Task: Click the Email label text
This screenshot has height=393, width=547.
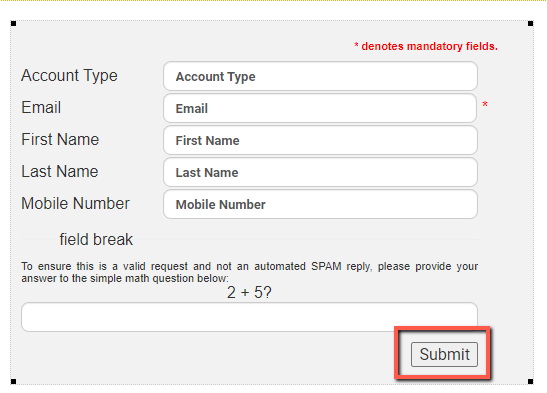Action: [41, 107]
